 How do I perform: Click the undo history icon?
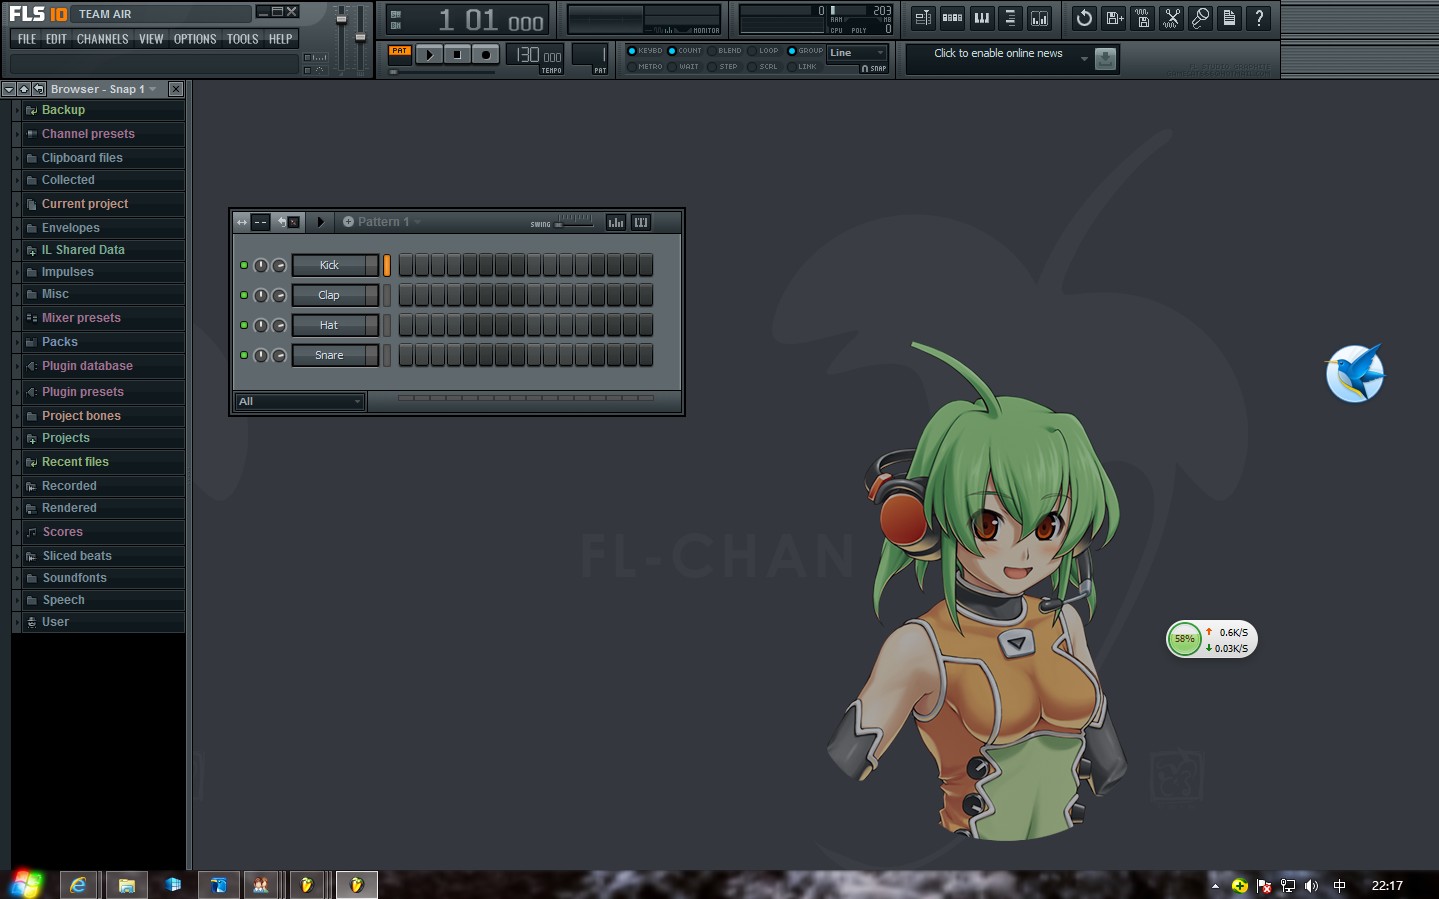click(1084, 18)
